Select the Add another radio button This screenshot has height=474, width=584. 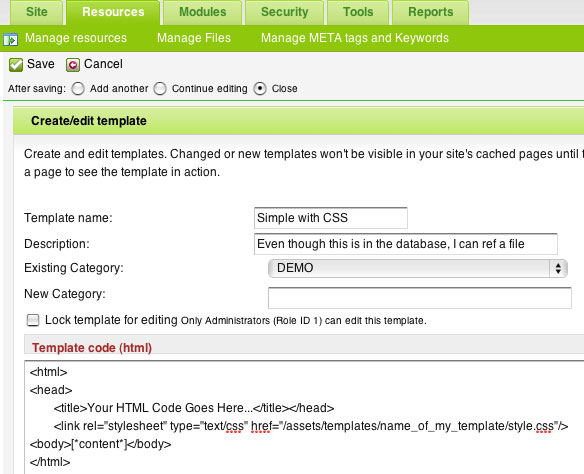tap(78, 89)
